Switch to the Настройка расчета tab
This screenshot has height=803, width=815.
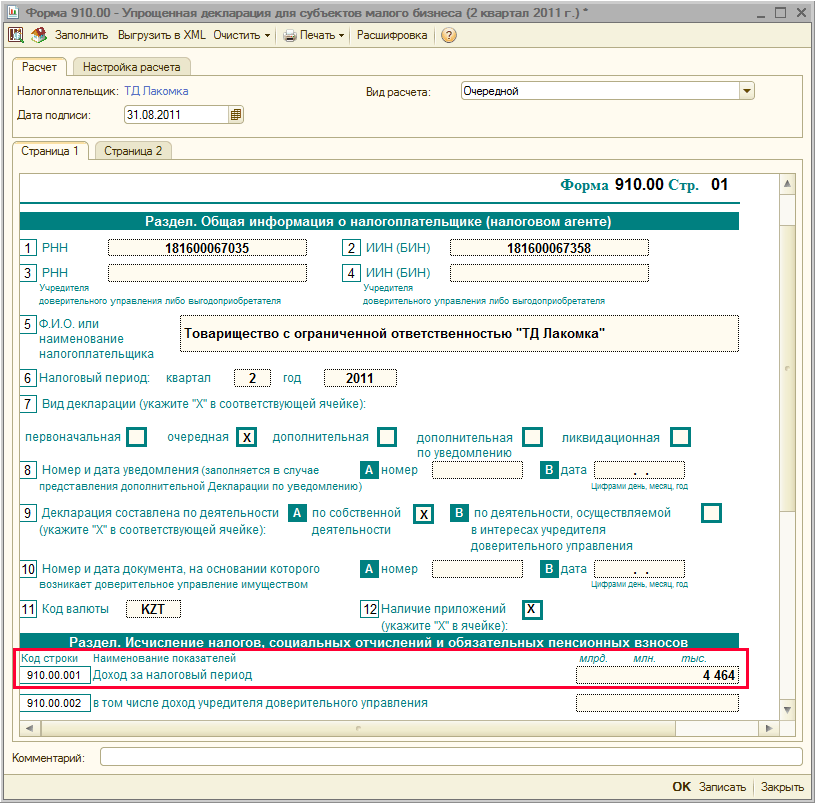131,67
